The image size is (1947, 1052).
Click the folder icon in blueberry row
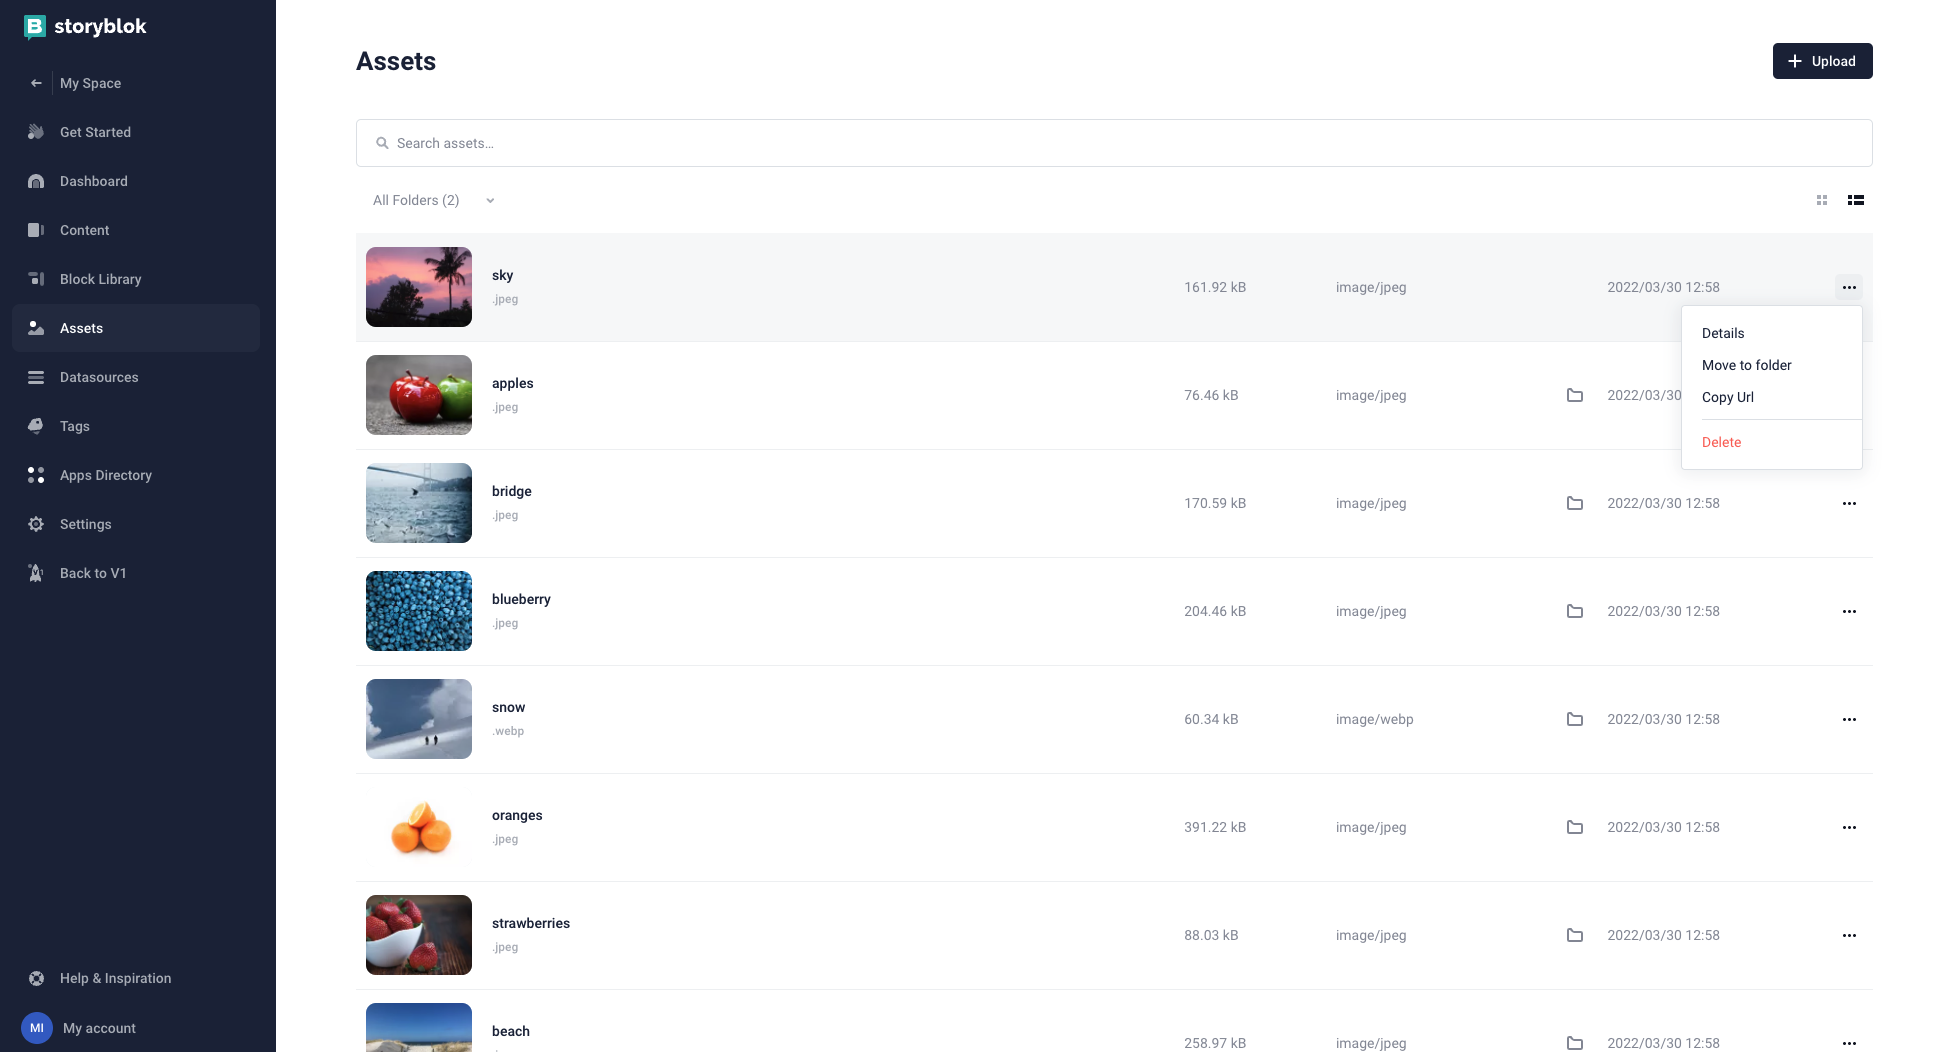point(1575,611)
